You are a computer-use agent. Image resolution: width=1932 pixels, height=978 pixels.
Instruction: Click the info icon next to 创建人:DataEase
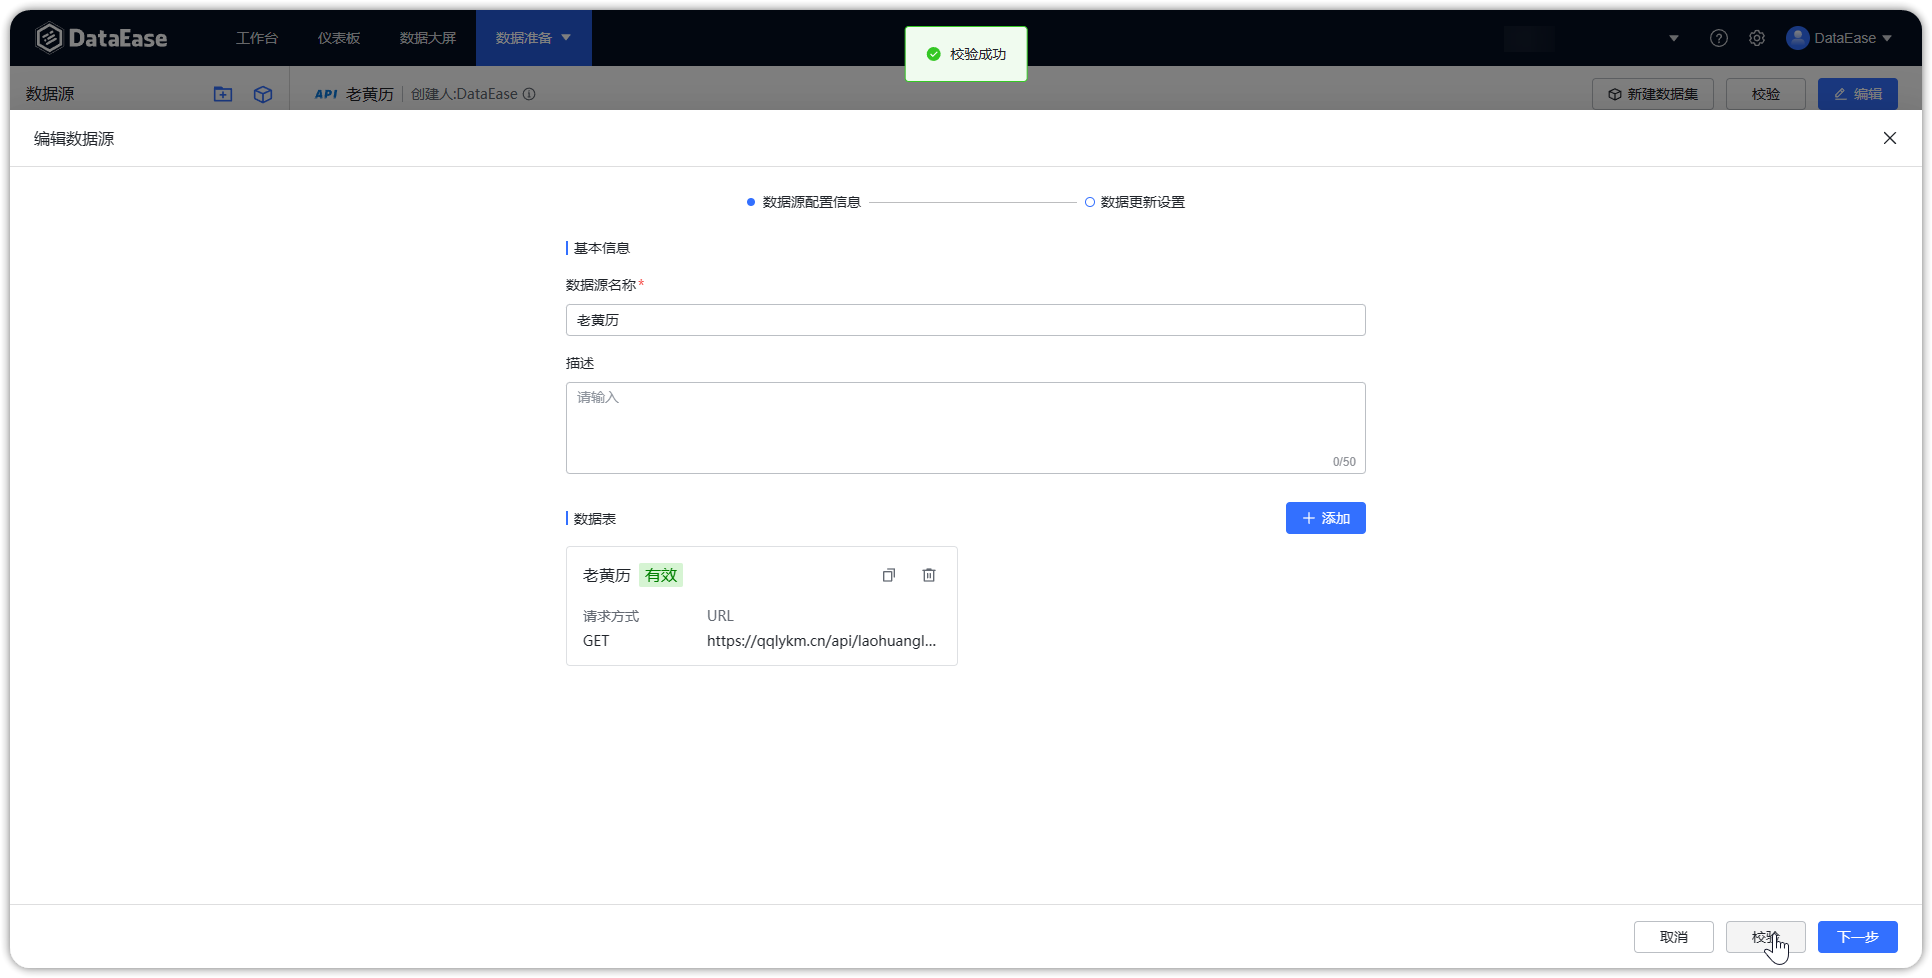(x=529, y=93)
